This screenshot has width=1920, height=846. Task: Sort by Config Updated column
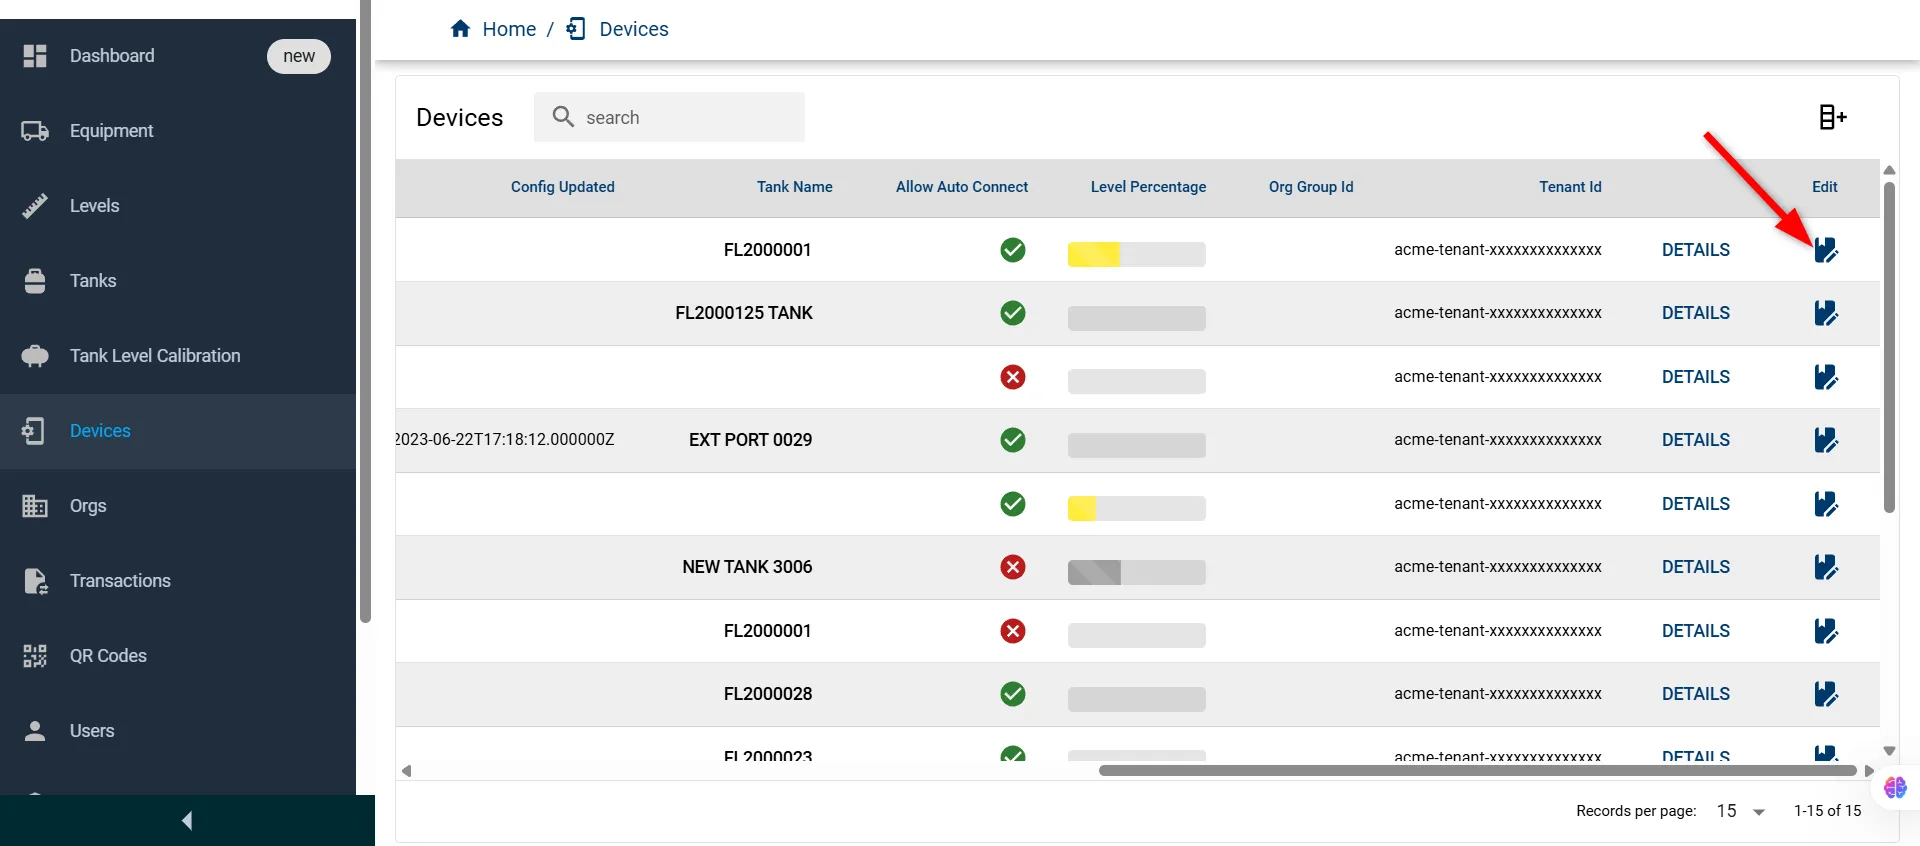(x=563, y=187)
